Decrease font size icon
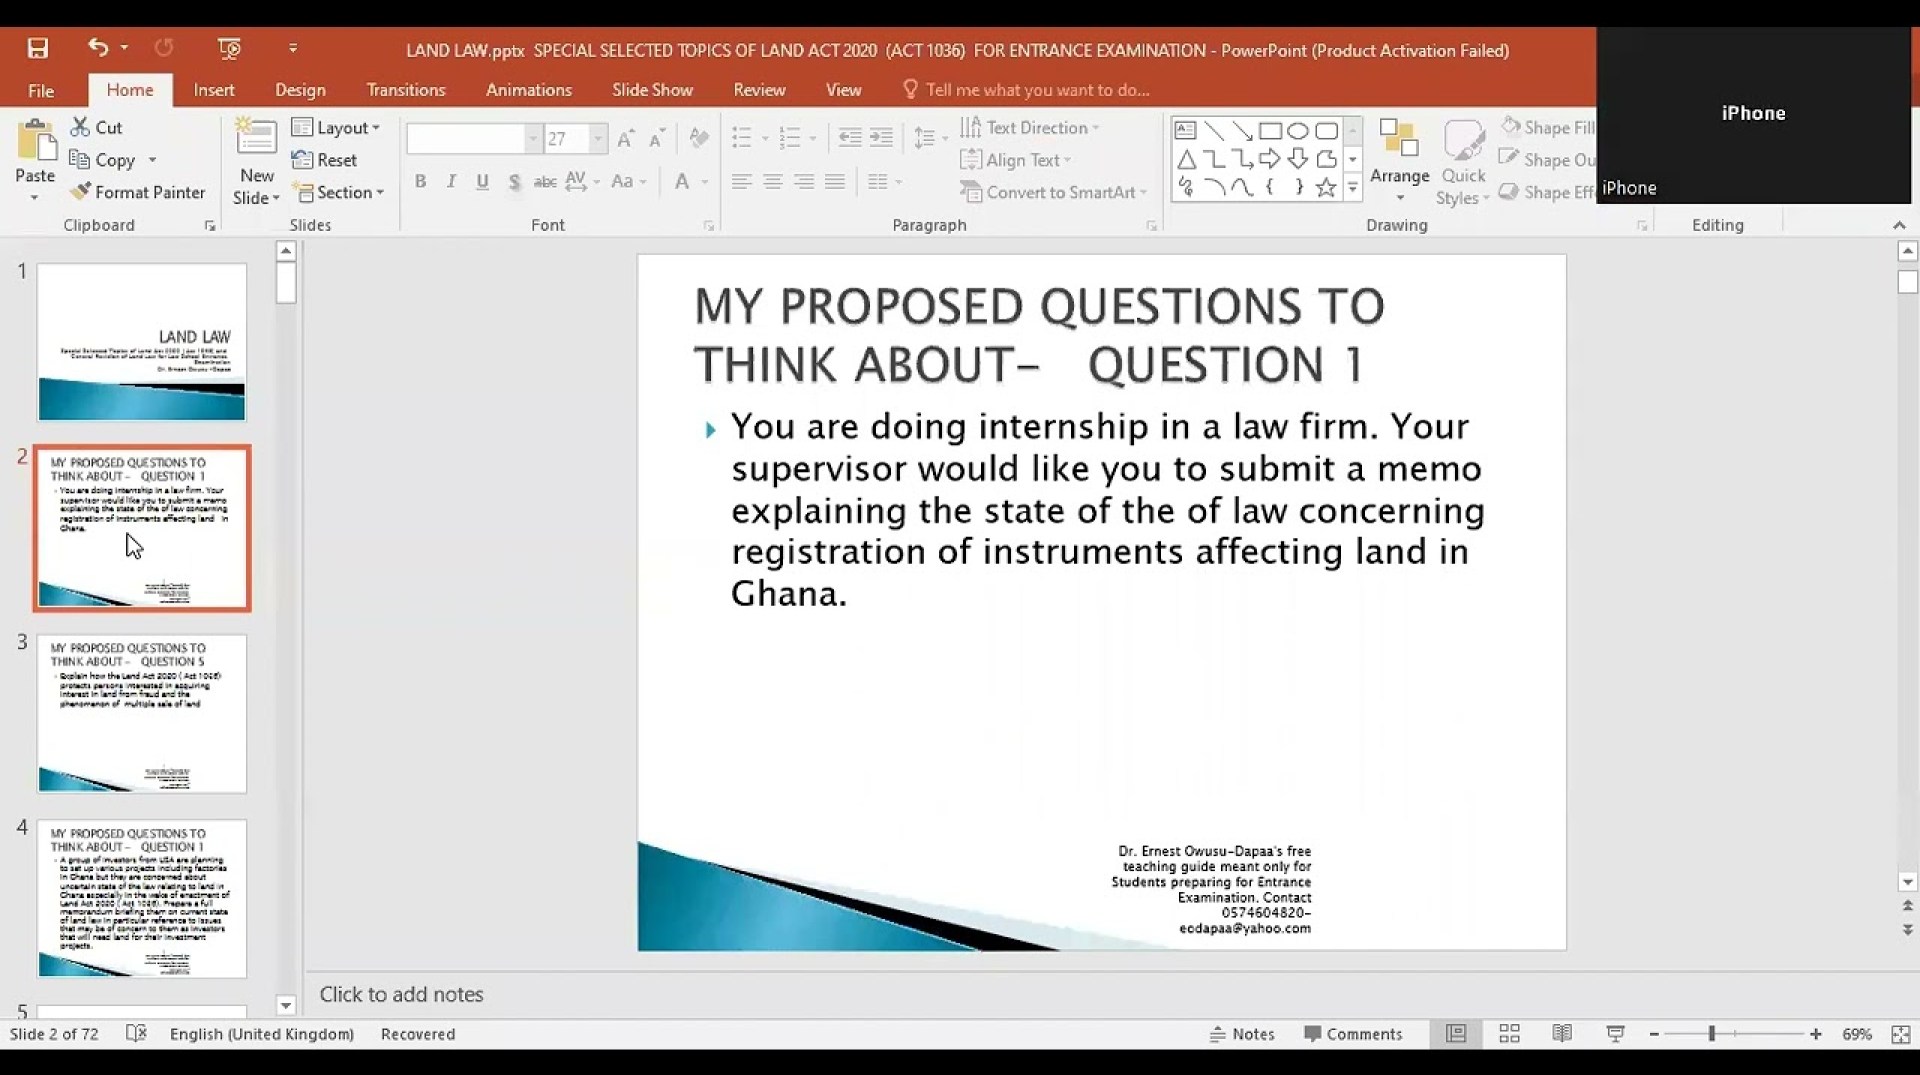The image size is (1920, 1075). coord(657,139)
